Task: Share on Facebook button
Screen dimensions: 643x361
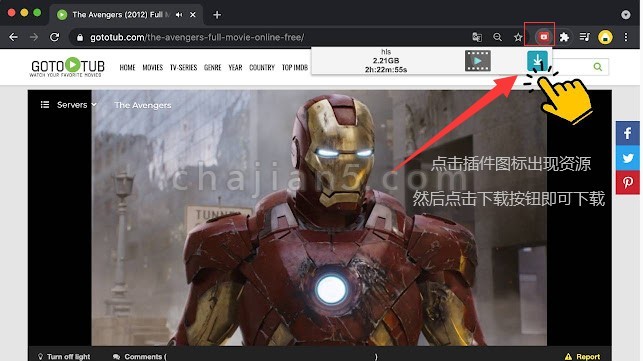Action: pyautogui.click(x=627, y=133)
